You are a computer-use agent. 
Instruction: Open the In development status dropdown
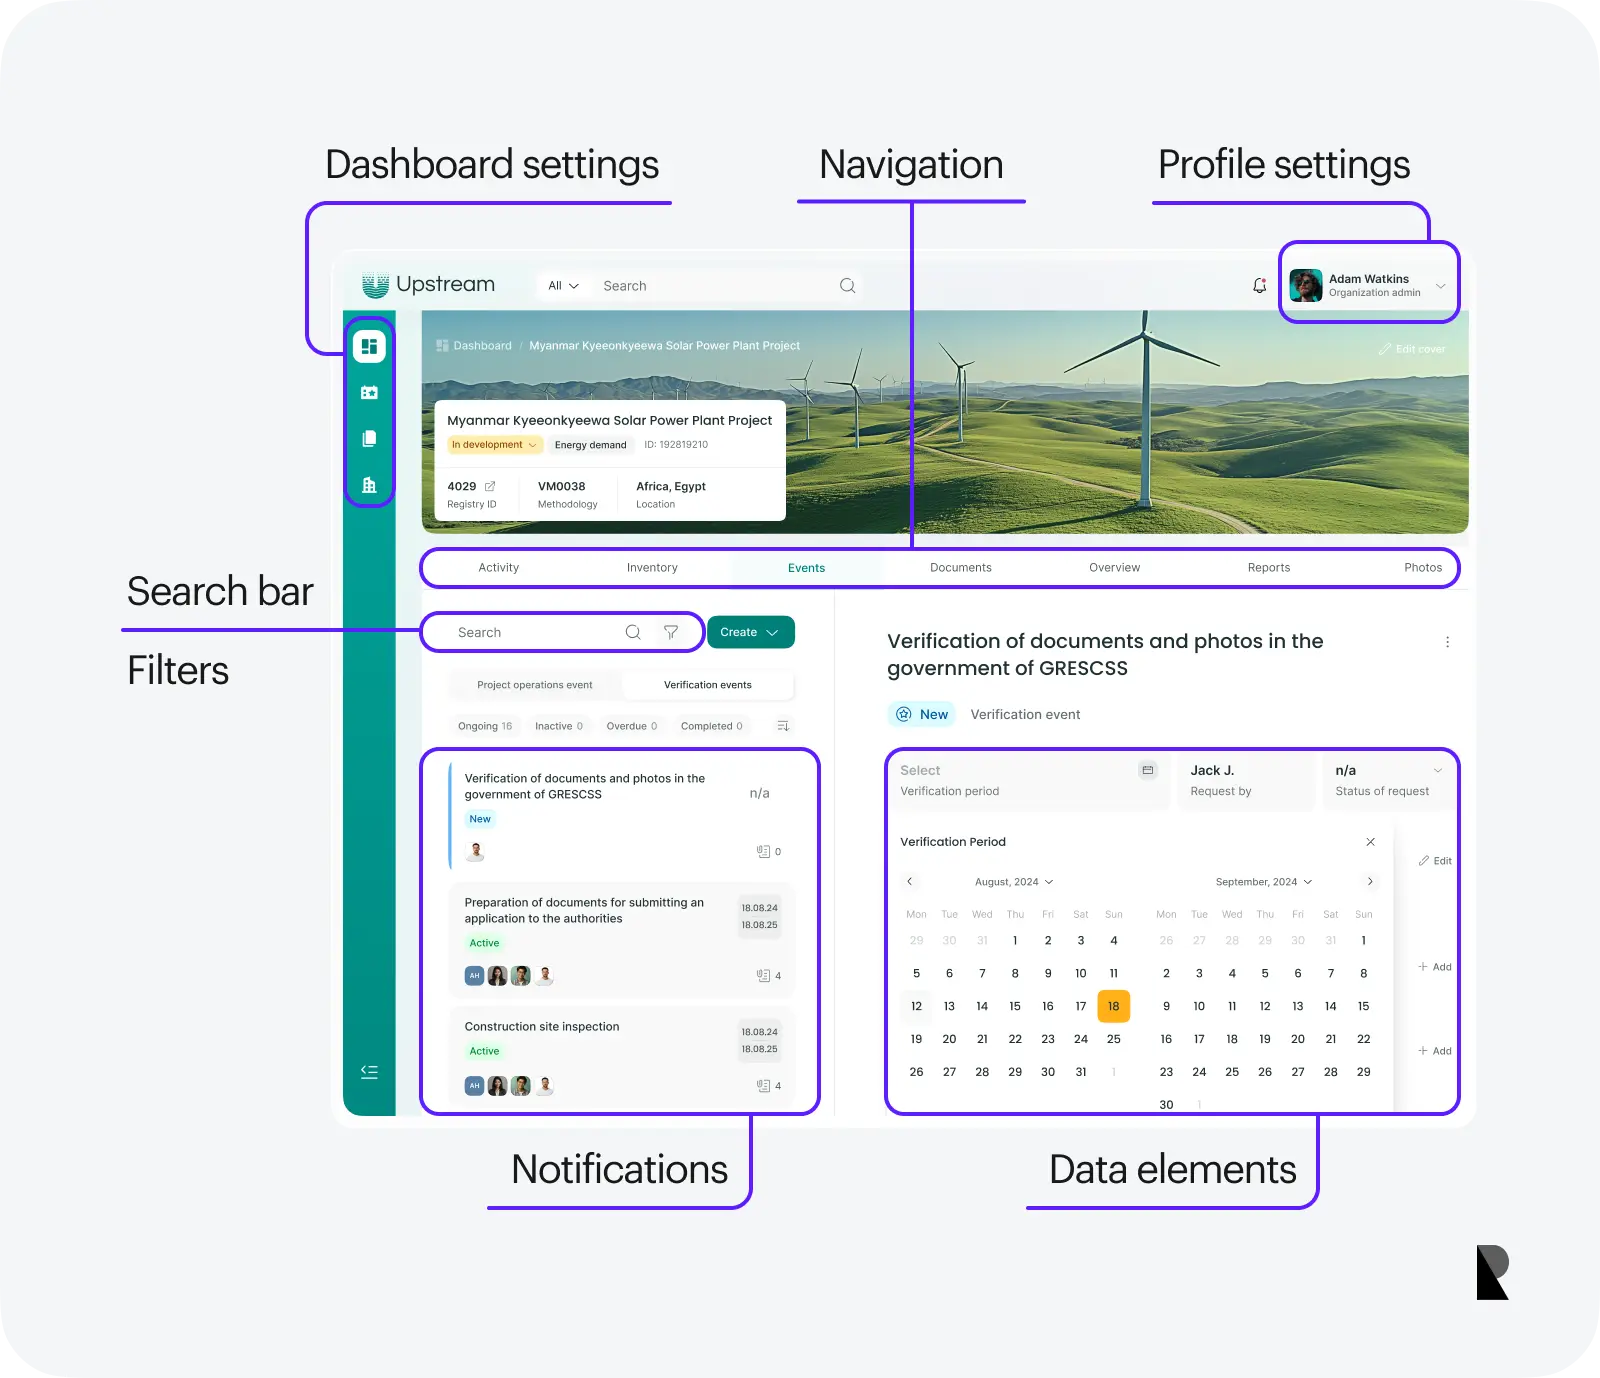click(x=495, y=445)
